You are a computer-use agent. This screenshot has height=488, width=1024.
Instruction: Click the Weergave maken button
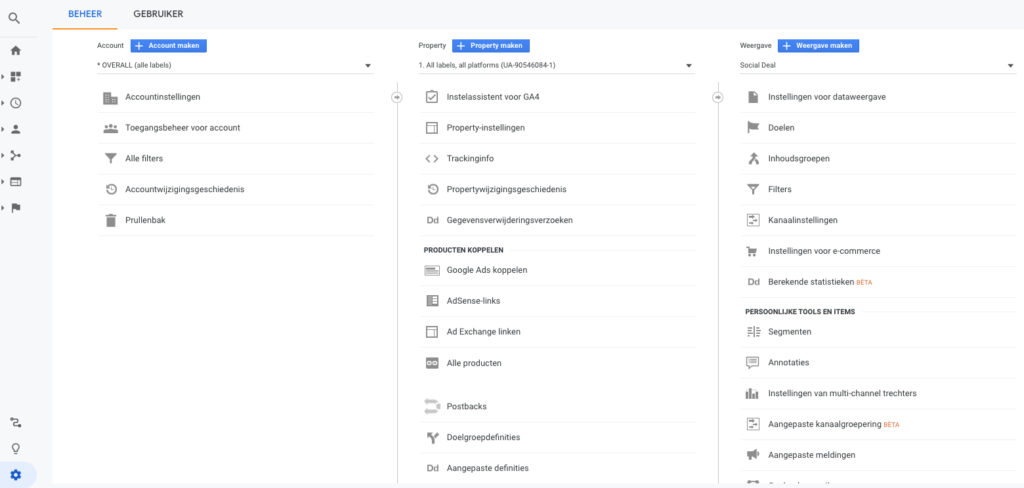tap(818, 46)
